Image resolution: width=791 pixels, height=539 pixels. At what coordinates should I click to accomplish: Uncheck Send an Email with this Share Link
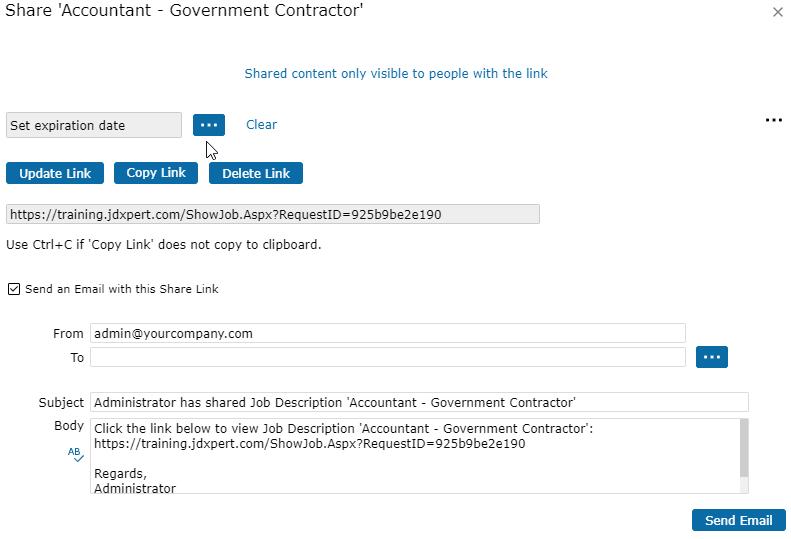(x=13, y=289)
